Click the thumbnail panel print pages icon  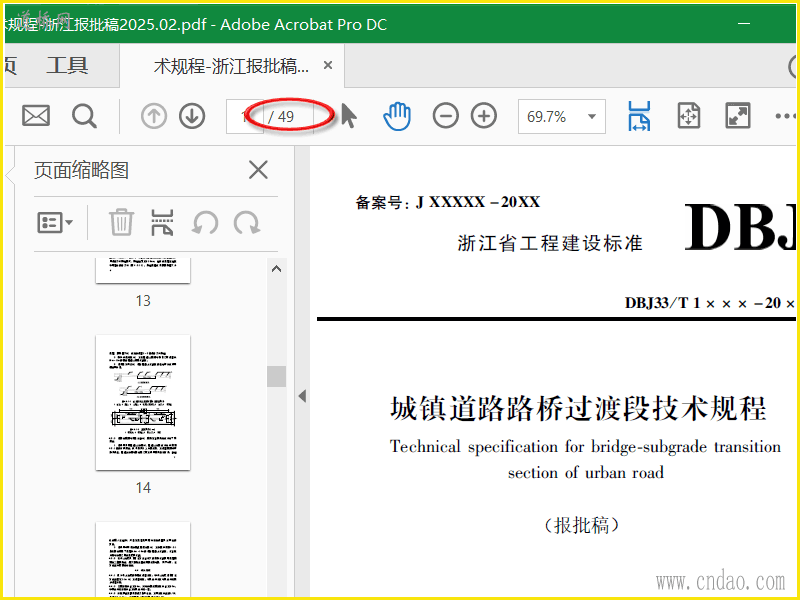click(x=162, y=222)
